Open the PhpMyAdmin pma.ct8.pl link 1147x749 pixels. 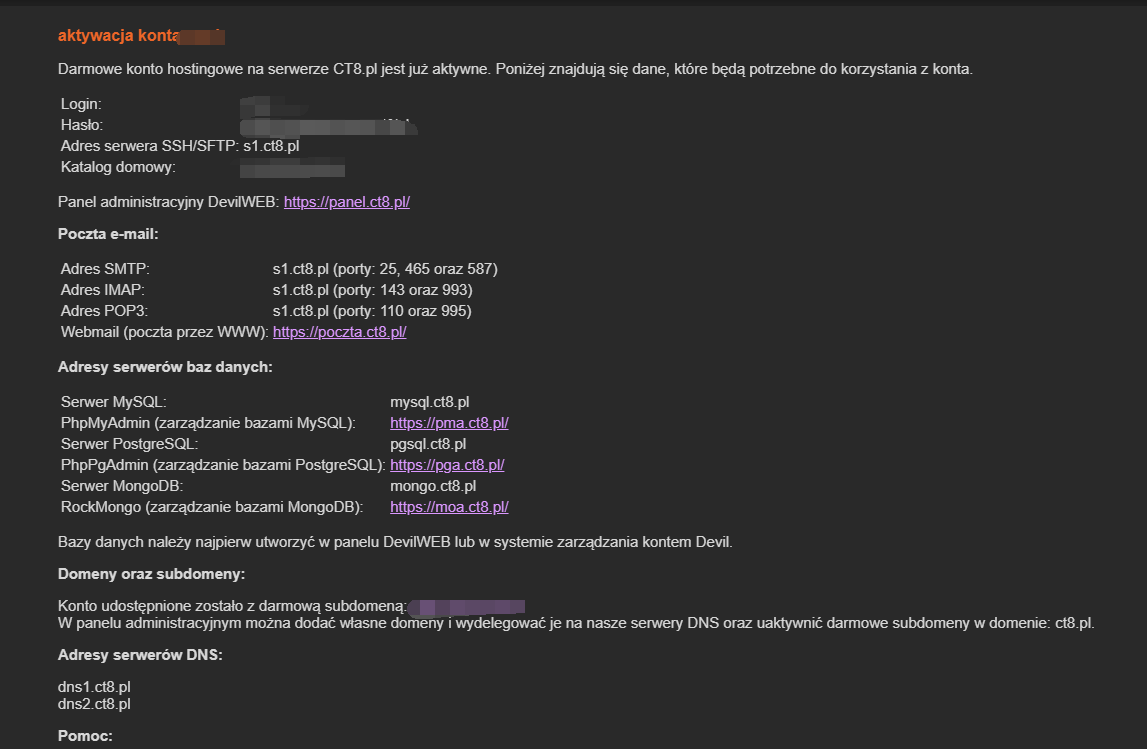click(x=449, y=423)
